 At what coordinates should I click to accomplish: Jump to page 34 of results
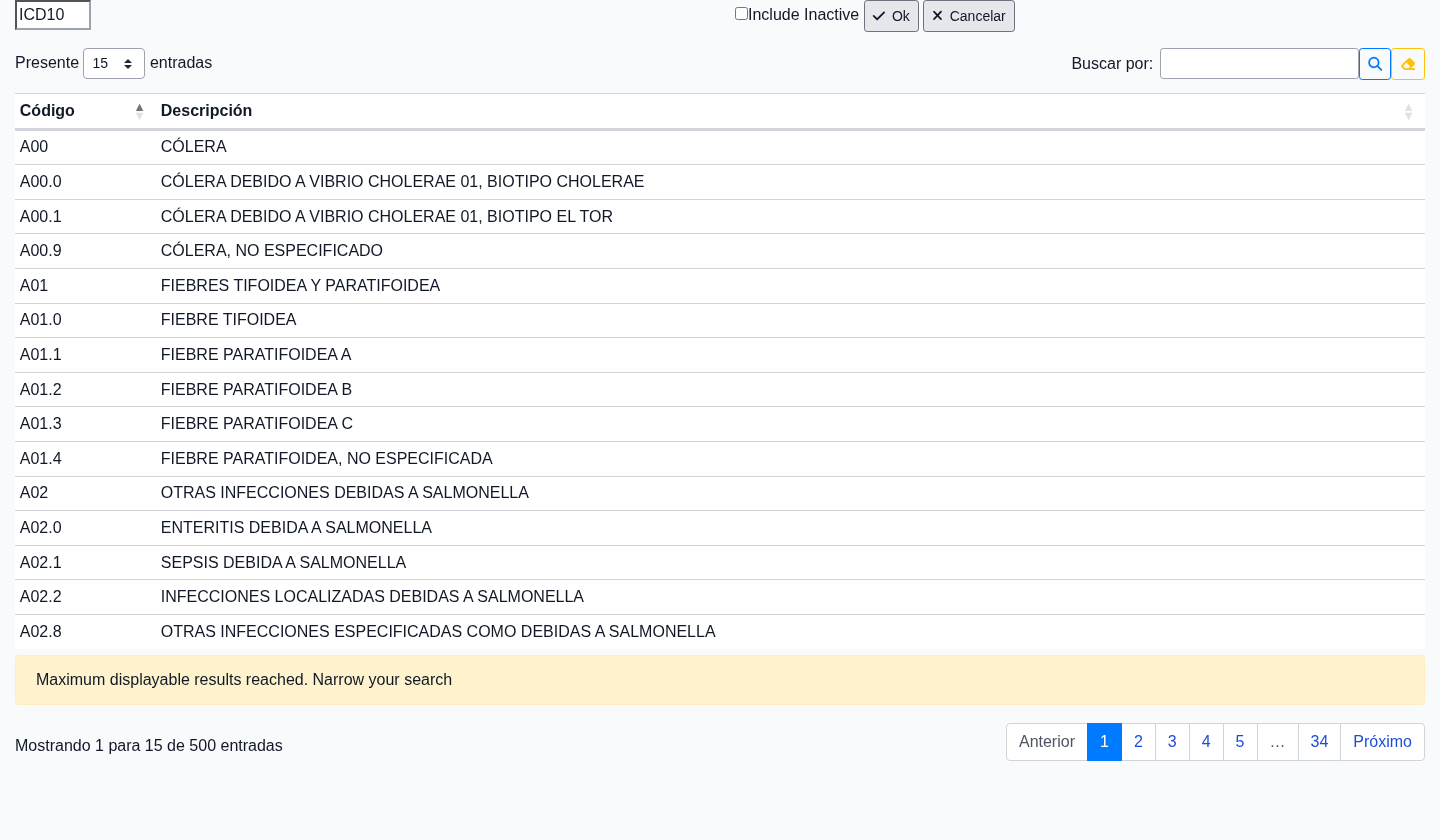point(1319,742)
